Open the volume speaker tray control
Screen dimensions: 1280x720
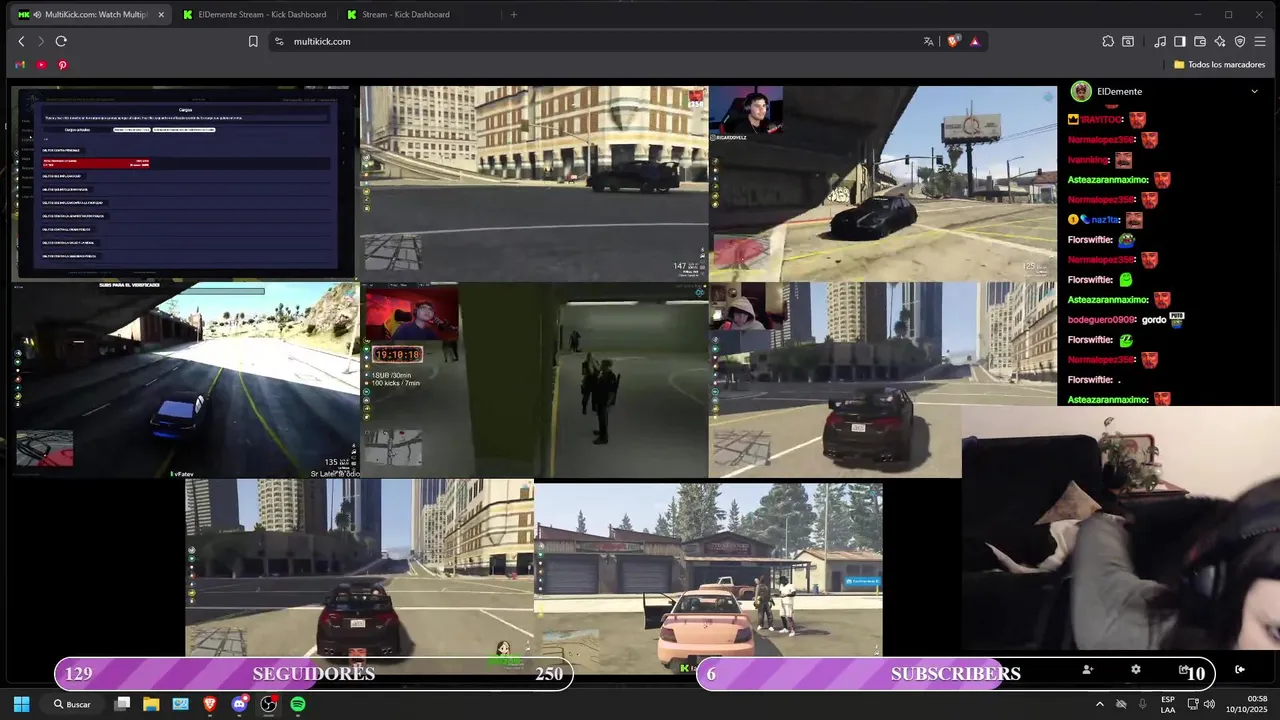pyautogui.click(x=1209, y=704)
